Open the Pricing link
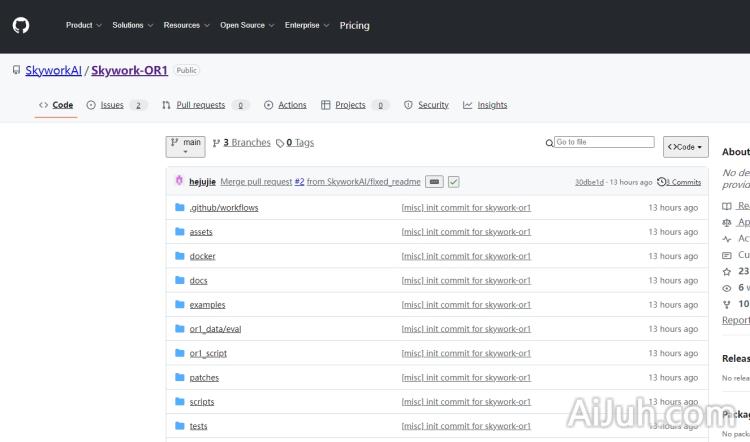This screenshot has width=750, height=442. 354,25
